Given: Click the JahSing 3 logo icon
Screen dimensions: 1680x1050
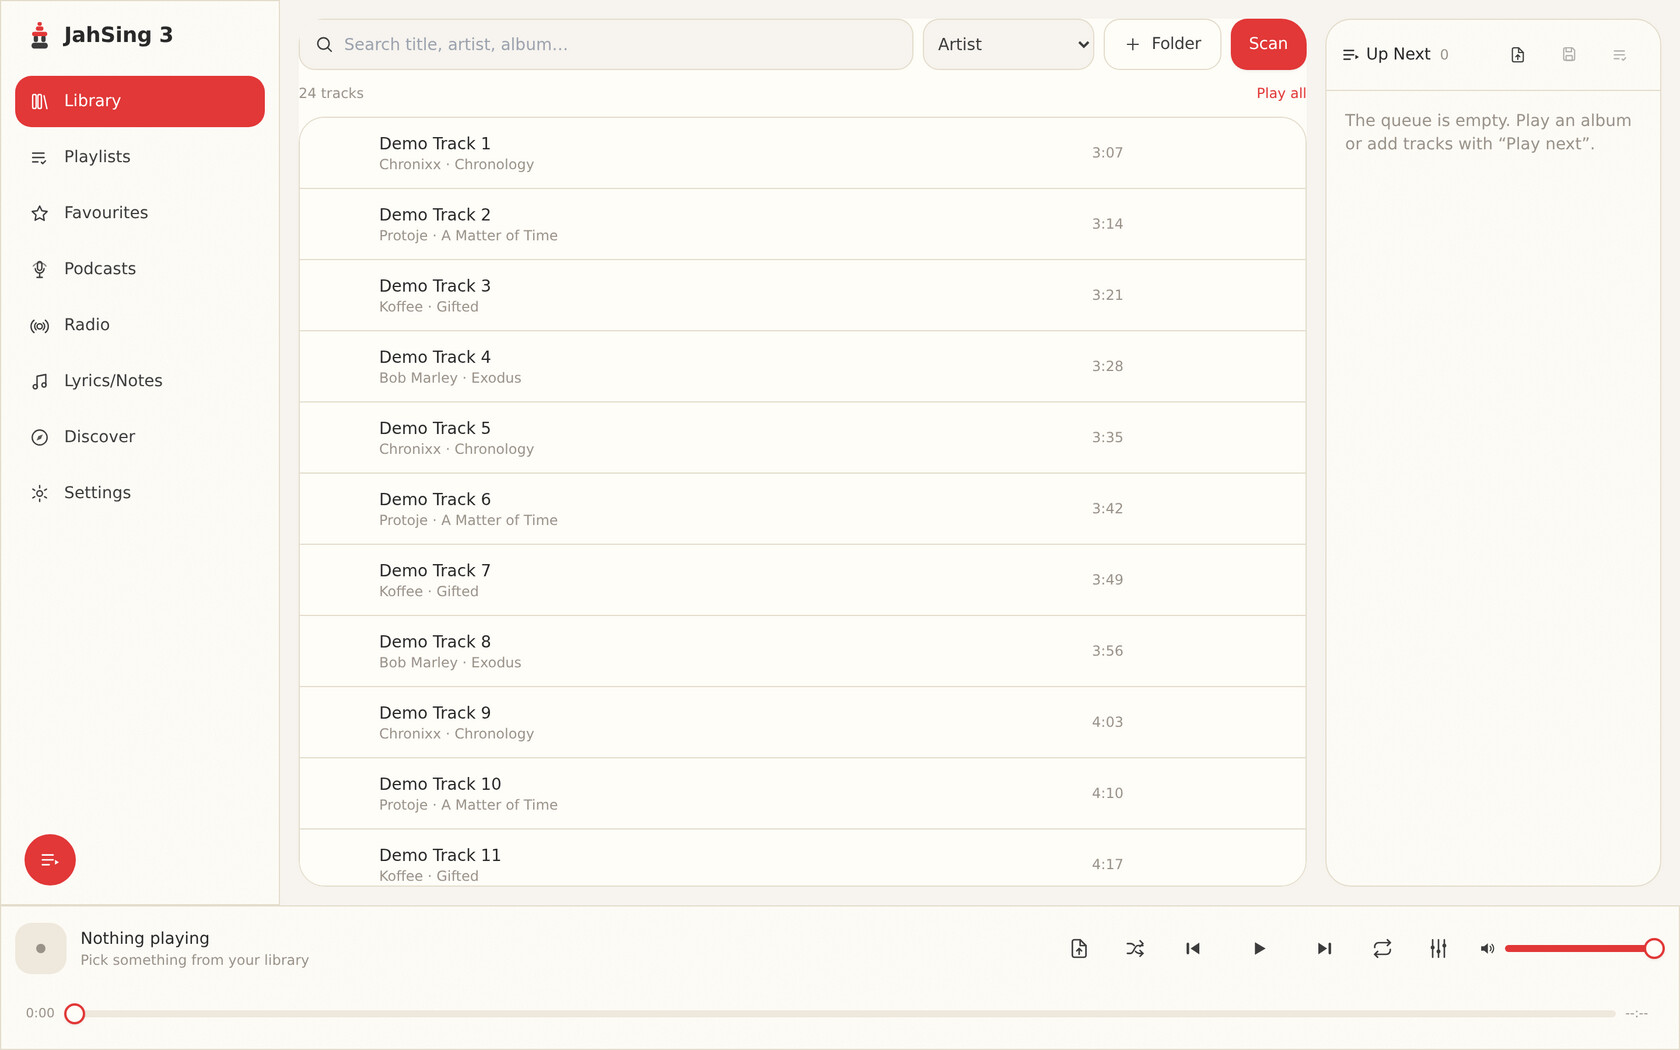Looking at the screenshot, I should click(39, 35).
